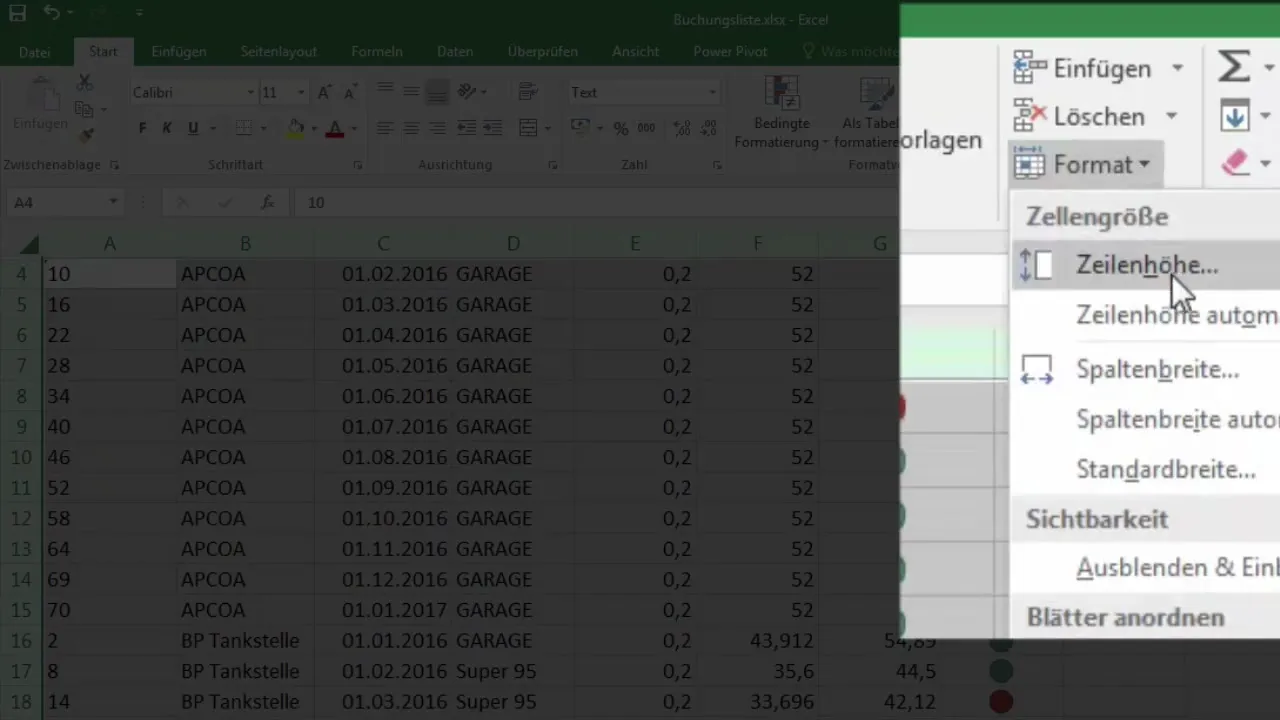The height and width of the screenshot is (720, 1280).
Task: Align cell text left icon
Action: coord(385,128)
